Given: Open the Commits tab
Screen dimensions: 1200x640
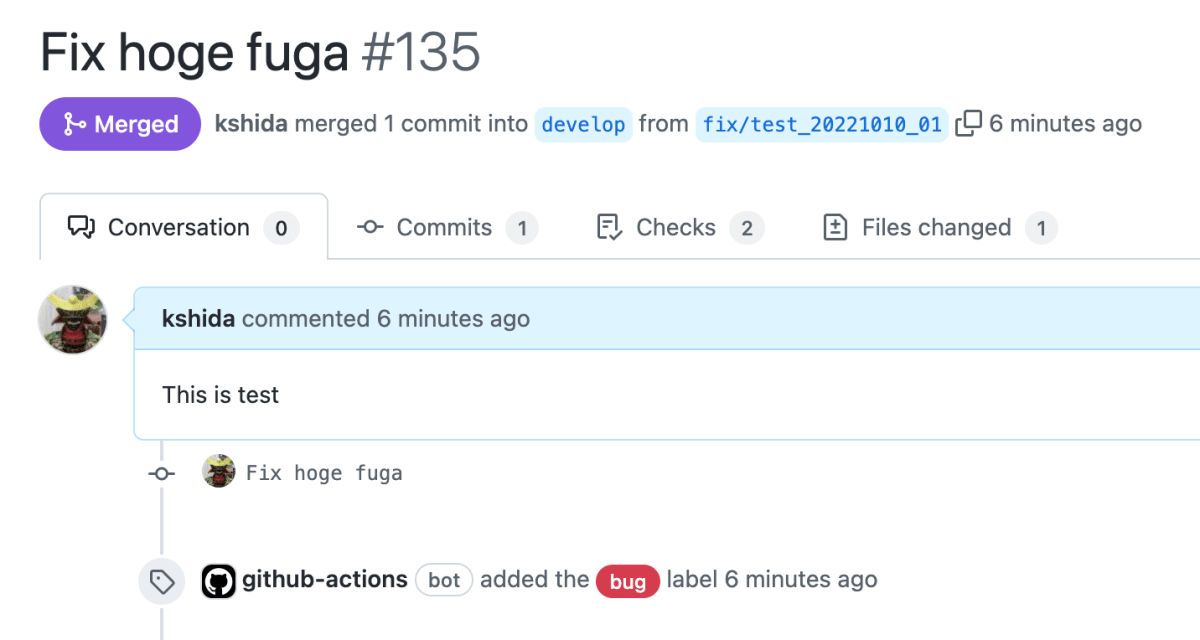Looking at the screenshot, I should (x=446, y=227).
